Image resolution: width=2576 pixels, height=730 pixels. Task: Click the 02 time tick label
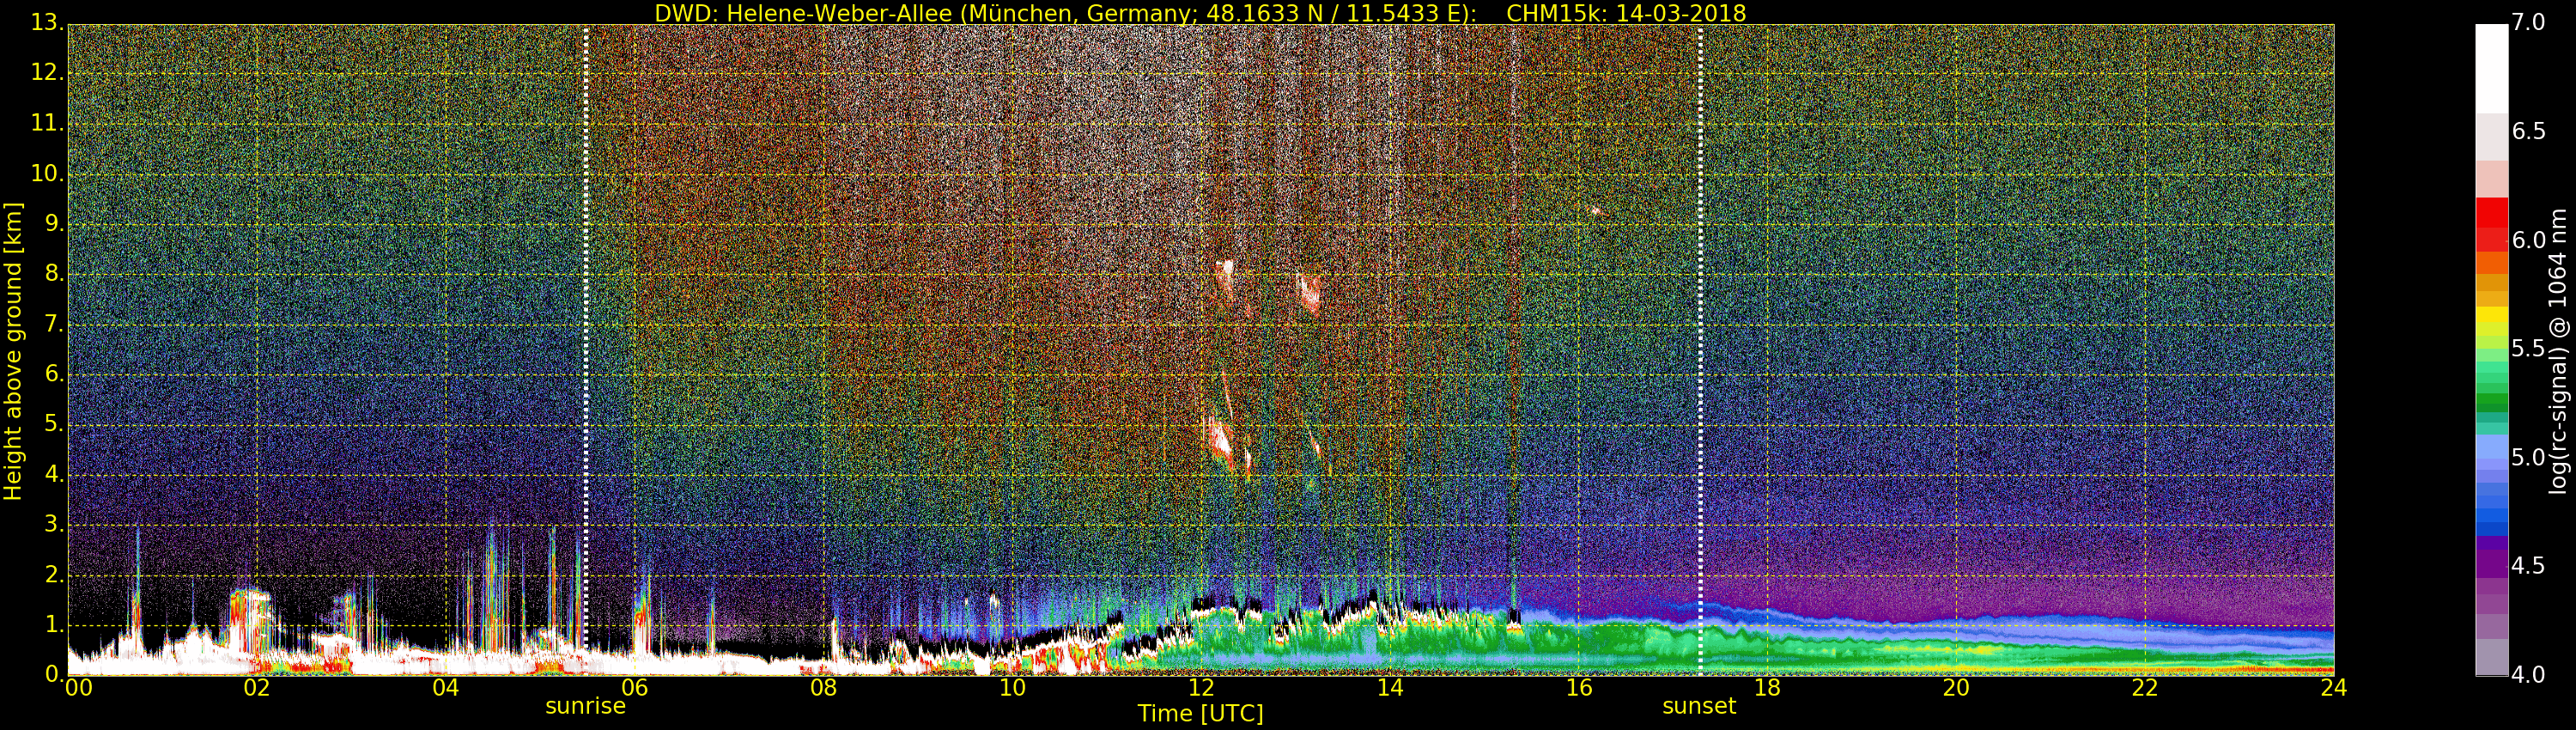click(257, 687)
